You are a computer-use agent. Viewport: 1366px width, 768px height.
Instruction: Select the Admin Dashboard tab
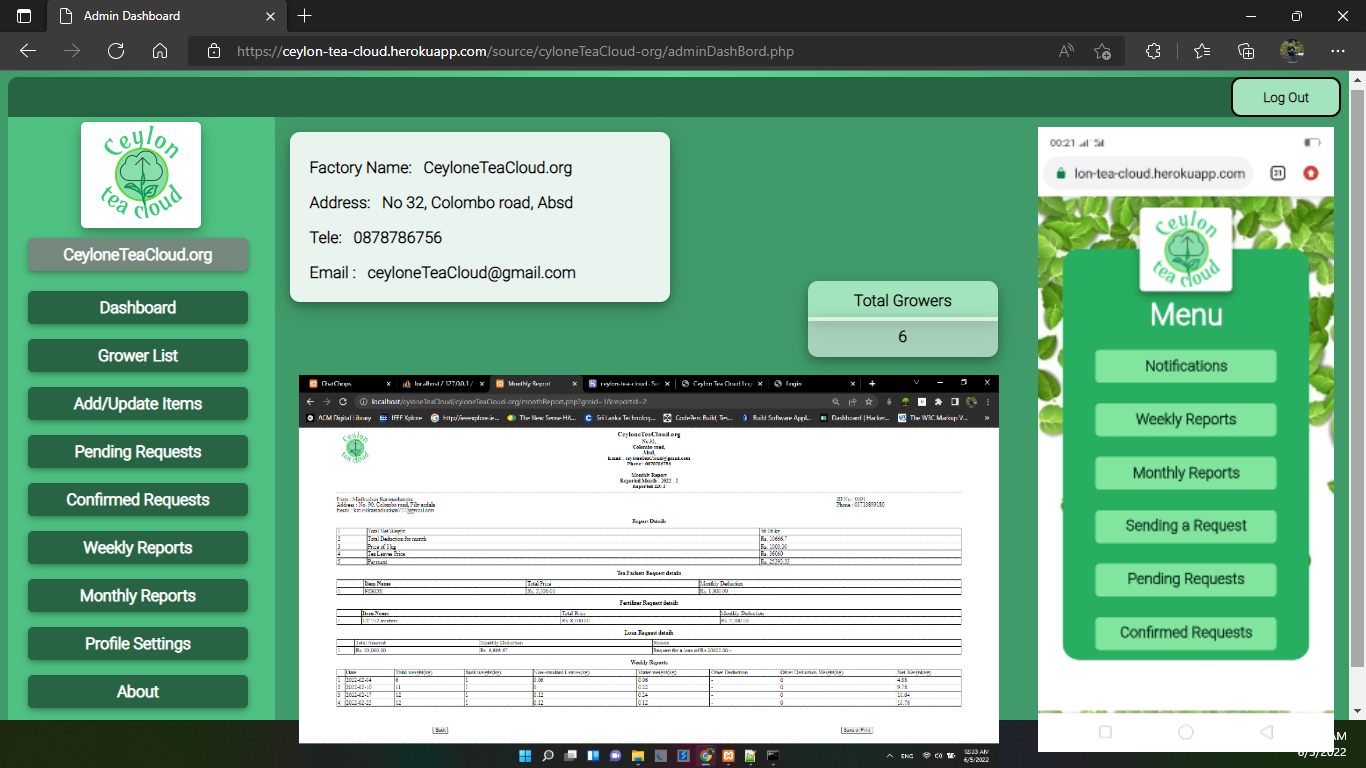[166, 17]
